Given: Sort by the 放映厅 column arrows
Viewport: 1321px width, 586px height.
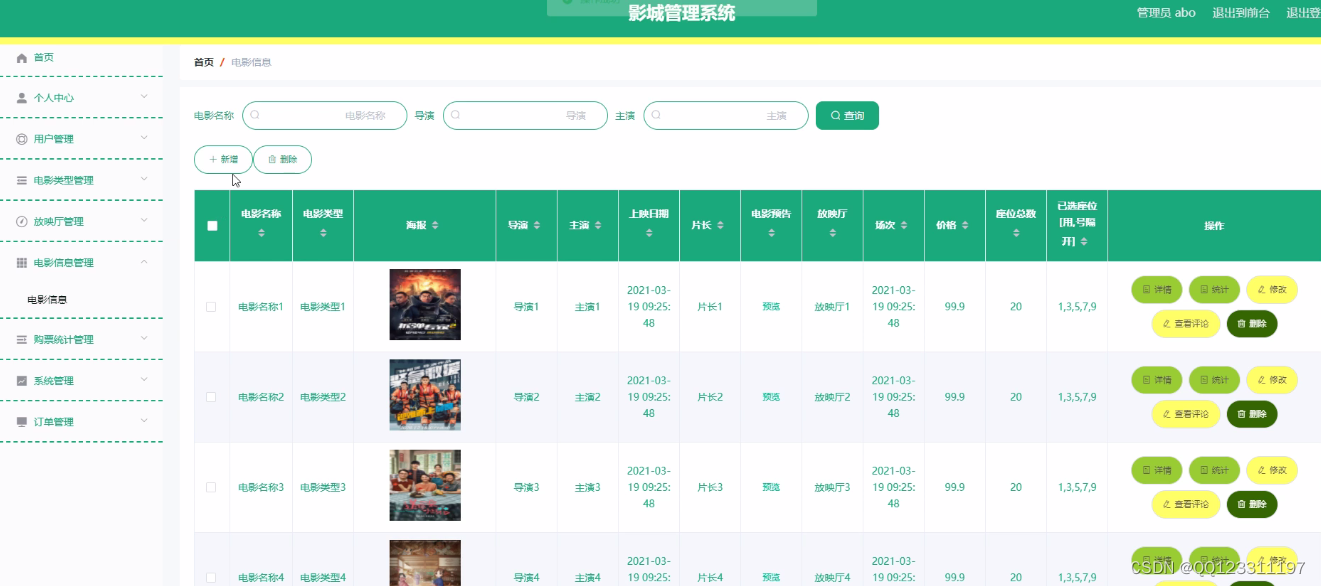Looking at the screenshot, I should click(x=832, y=233).
